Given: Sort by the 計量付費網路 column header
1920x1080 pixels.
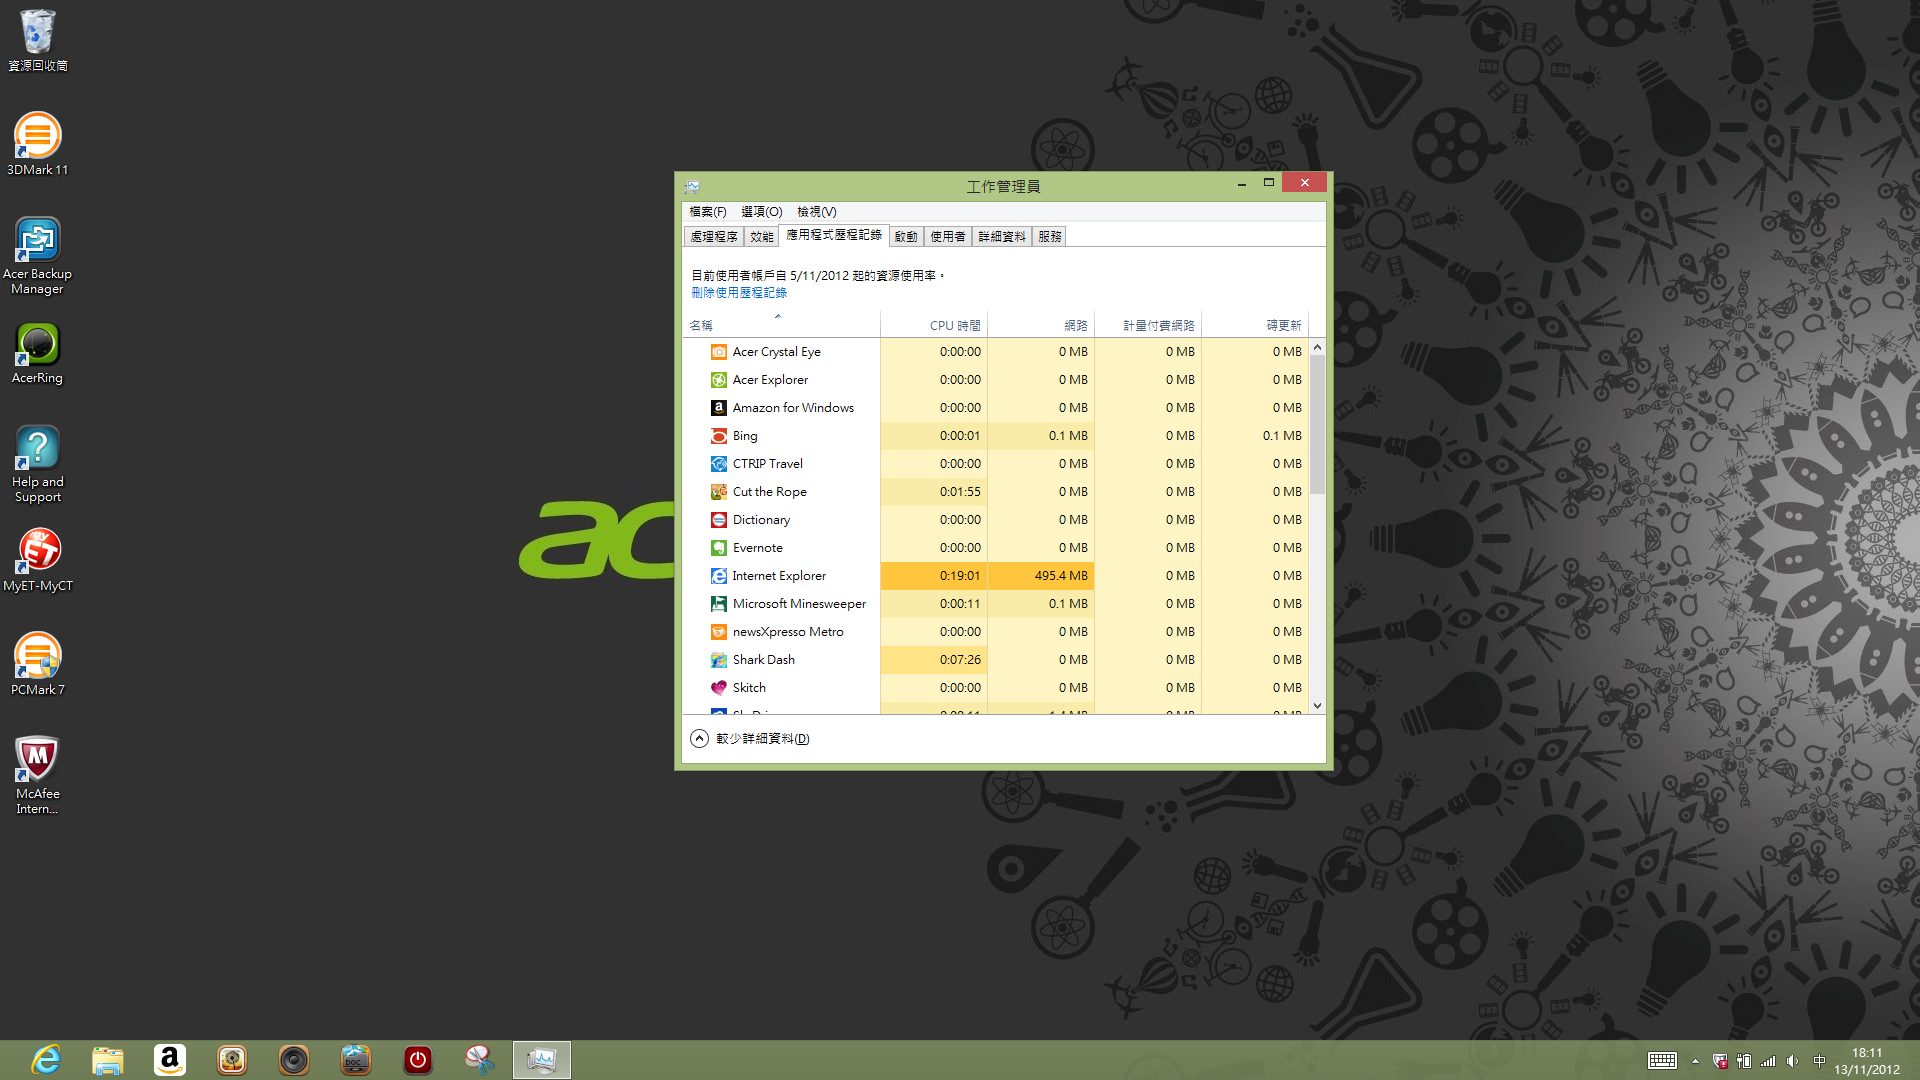Looking at the screenshot, I should 1148,325.
